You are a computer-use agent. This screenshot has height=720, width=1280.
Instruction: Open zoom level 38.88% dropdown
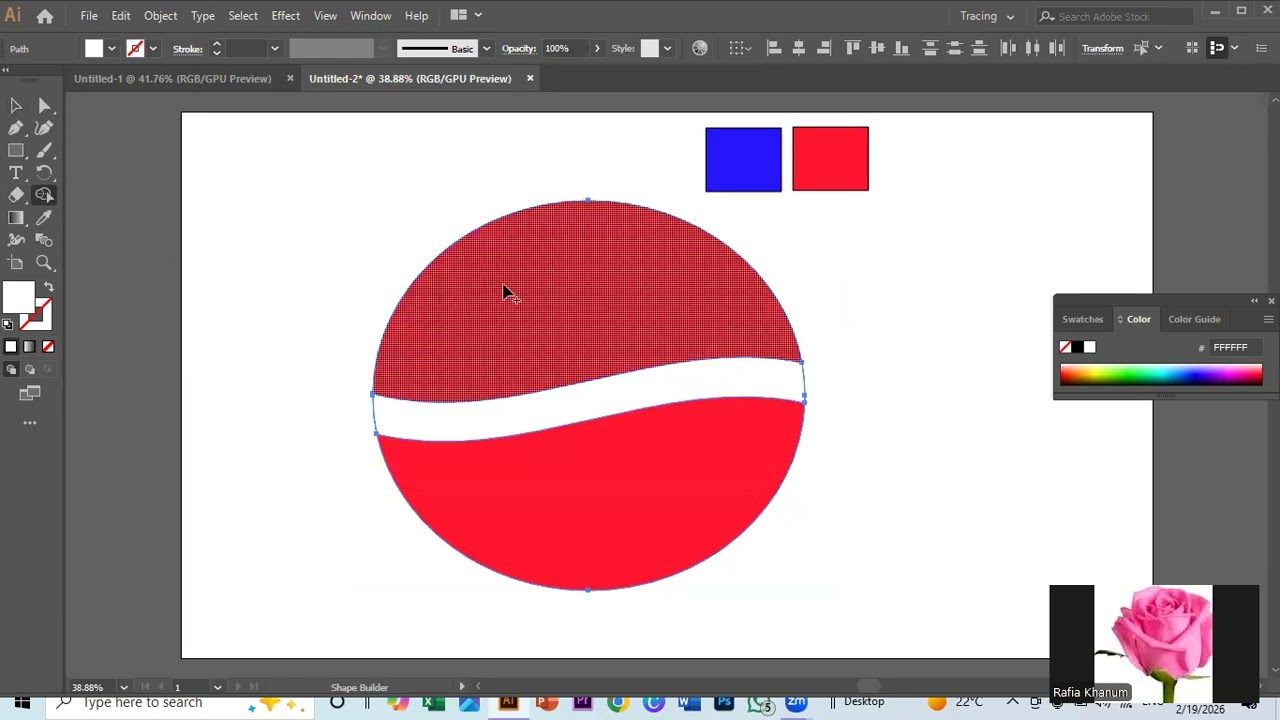[124, 687]
